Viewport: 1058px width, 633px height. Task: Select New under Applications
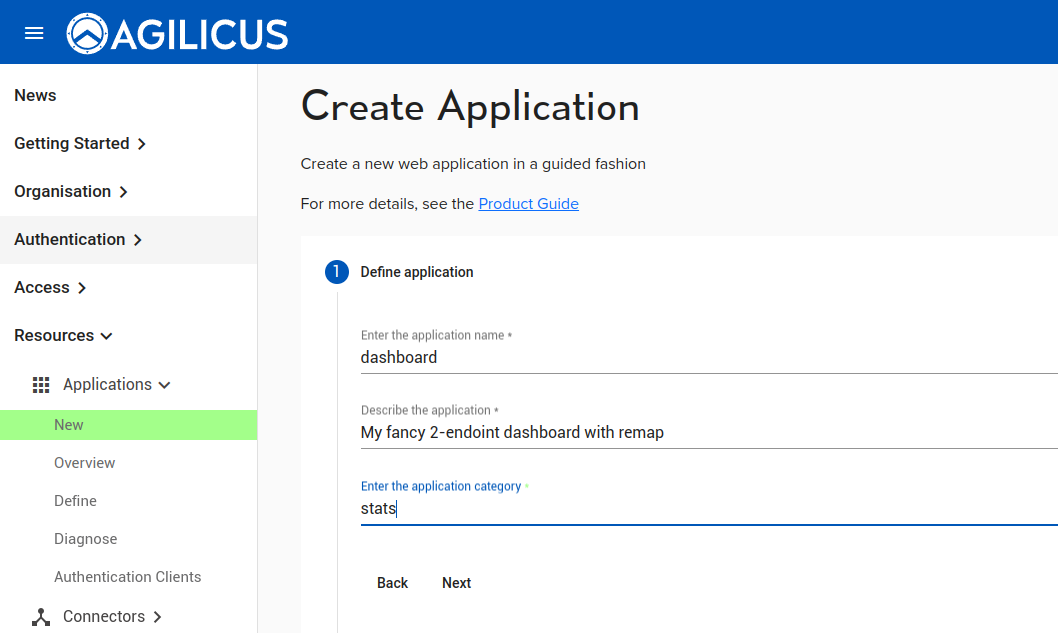point(69,425)
